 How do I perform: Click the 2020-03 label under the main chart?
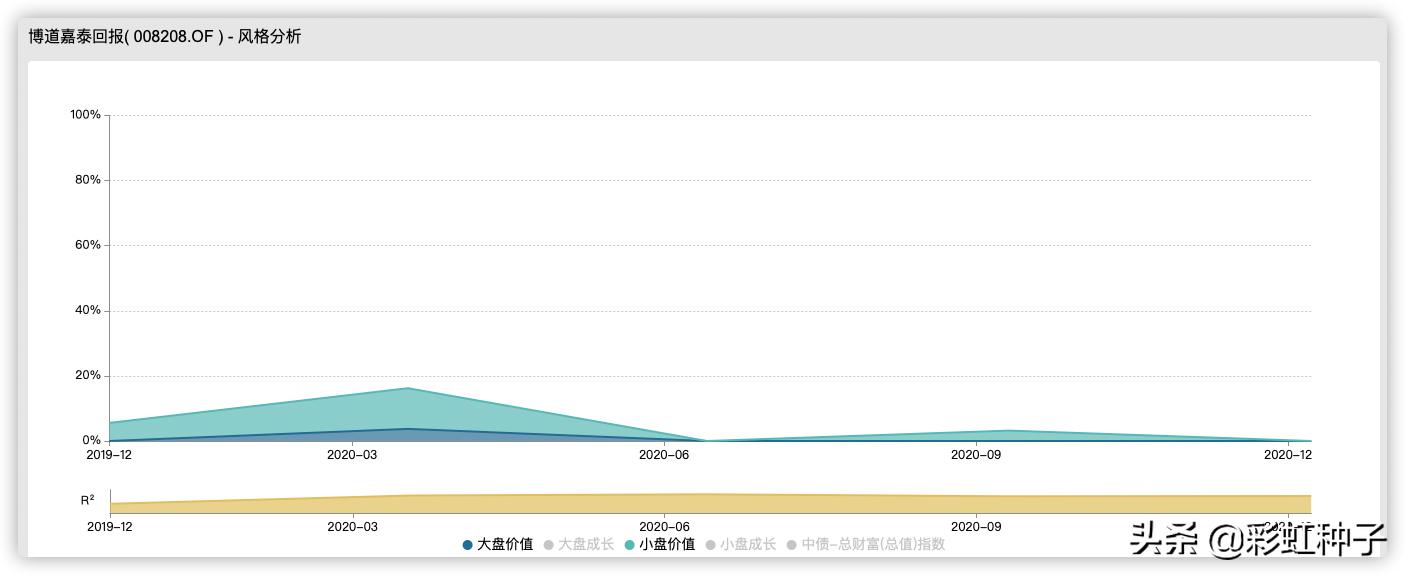(352, 455)
